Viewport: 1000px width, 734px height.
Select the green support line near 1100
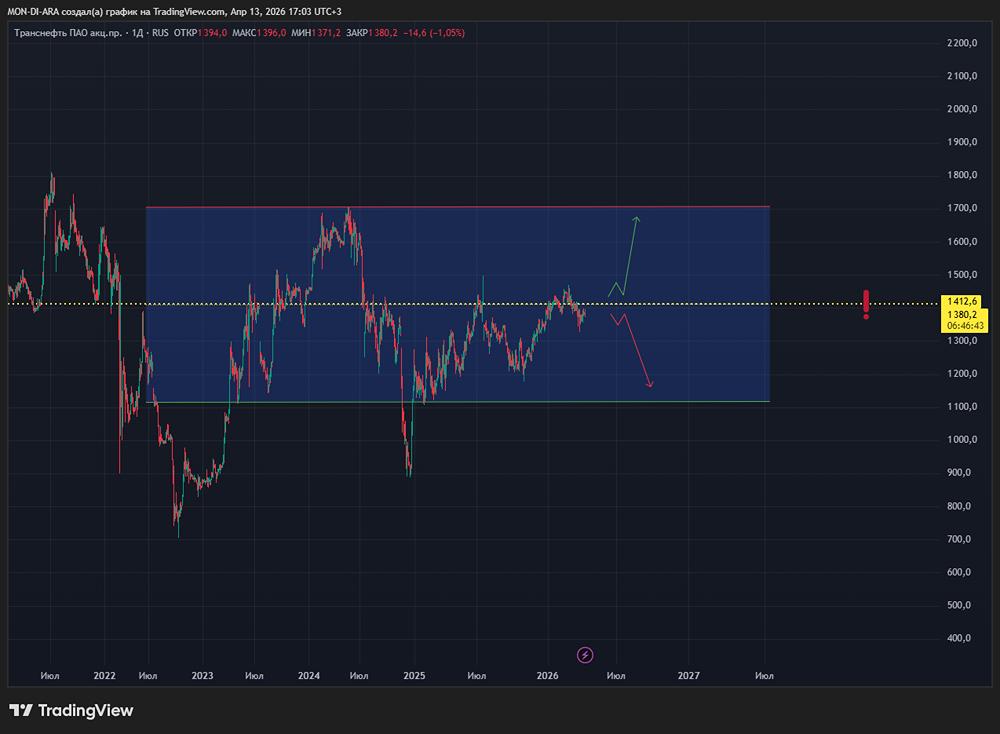458,402
